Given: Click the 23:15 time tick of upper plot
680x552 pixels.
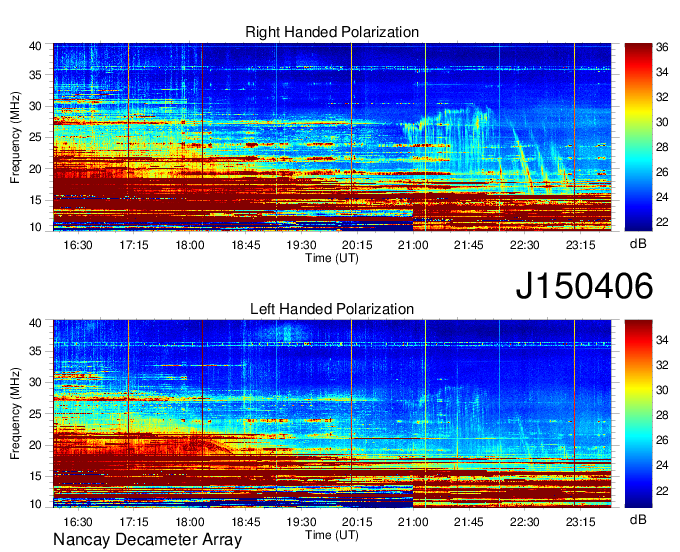Looking at the screenshot, I should tap(580, 245).
